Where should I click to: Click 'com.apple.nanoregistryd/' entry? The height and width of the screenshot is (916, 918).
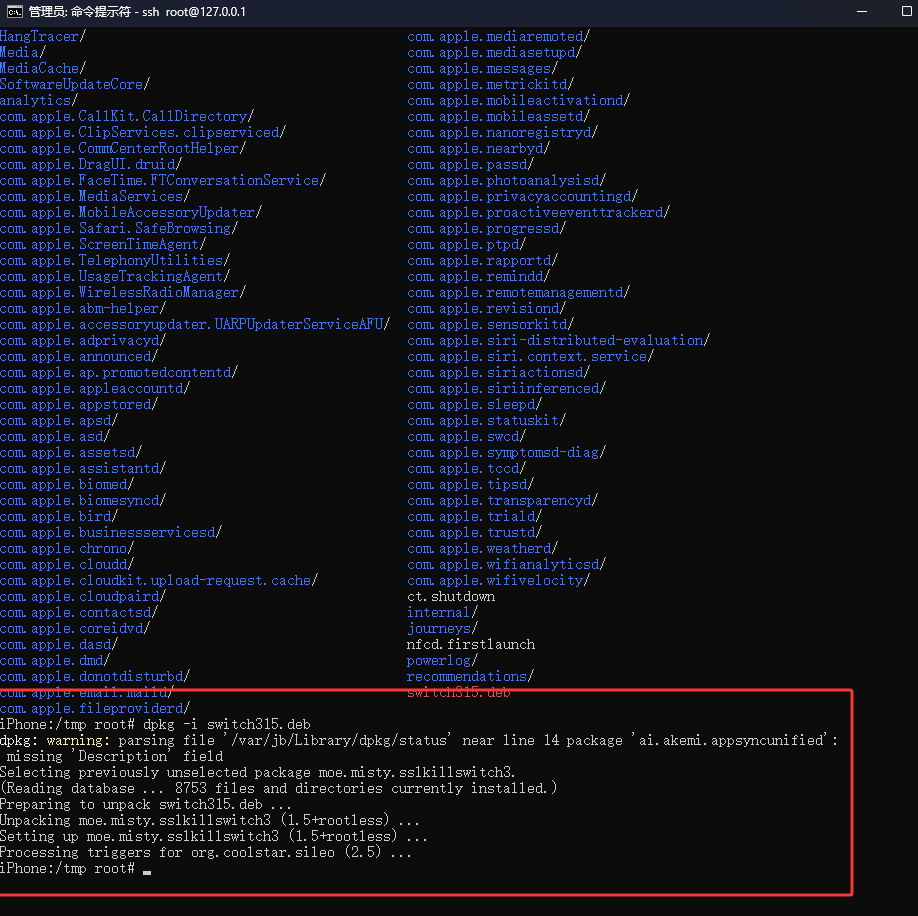click(502, 132)
